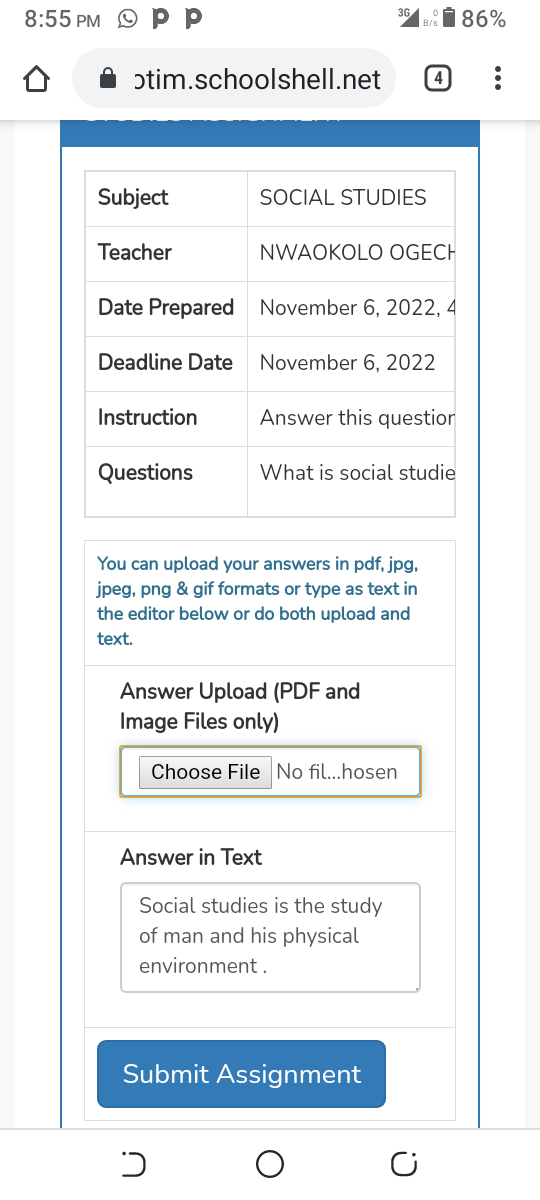Screen dimensions: 540x1200
Task: Click the Choose File button
Action: pyautogui.click(x=205, y=772)
